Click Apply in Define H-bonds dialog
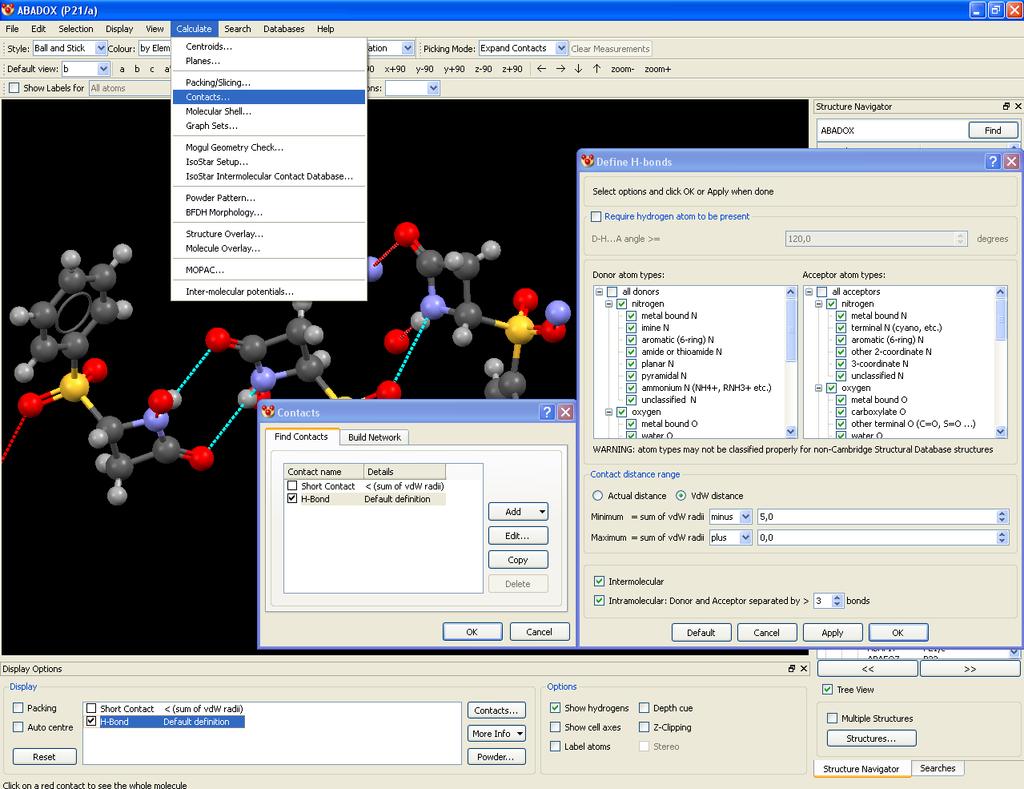This screenshot has height=789, width=1024. (832, 632)
